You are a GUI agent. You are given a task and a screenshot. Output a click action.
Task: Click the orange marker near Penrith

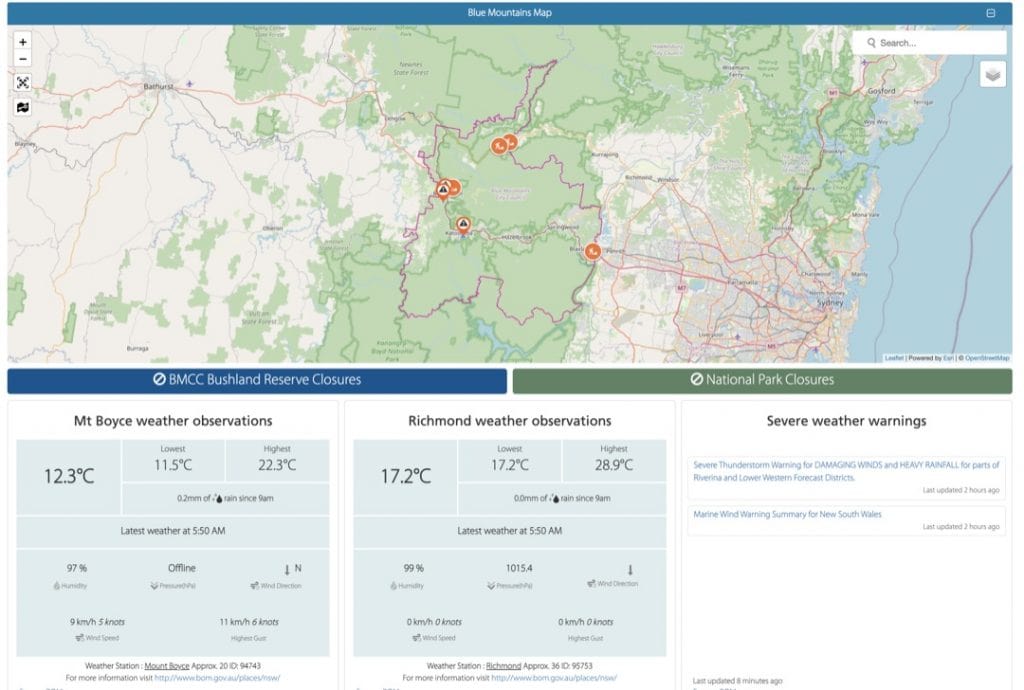pyautogui.click(x=592, y=251)
